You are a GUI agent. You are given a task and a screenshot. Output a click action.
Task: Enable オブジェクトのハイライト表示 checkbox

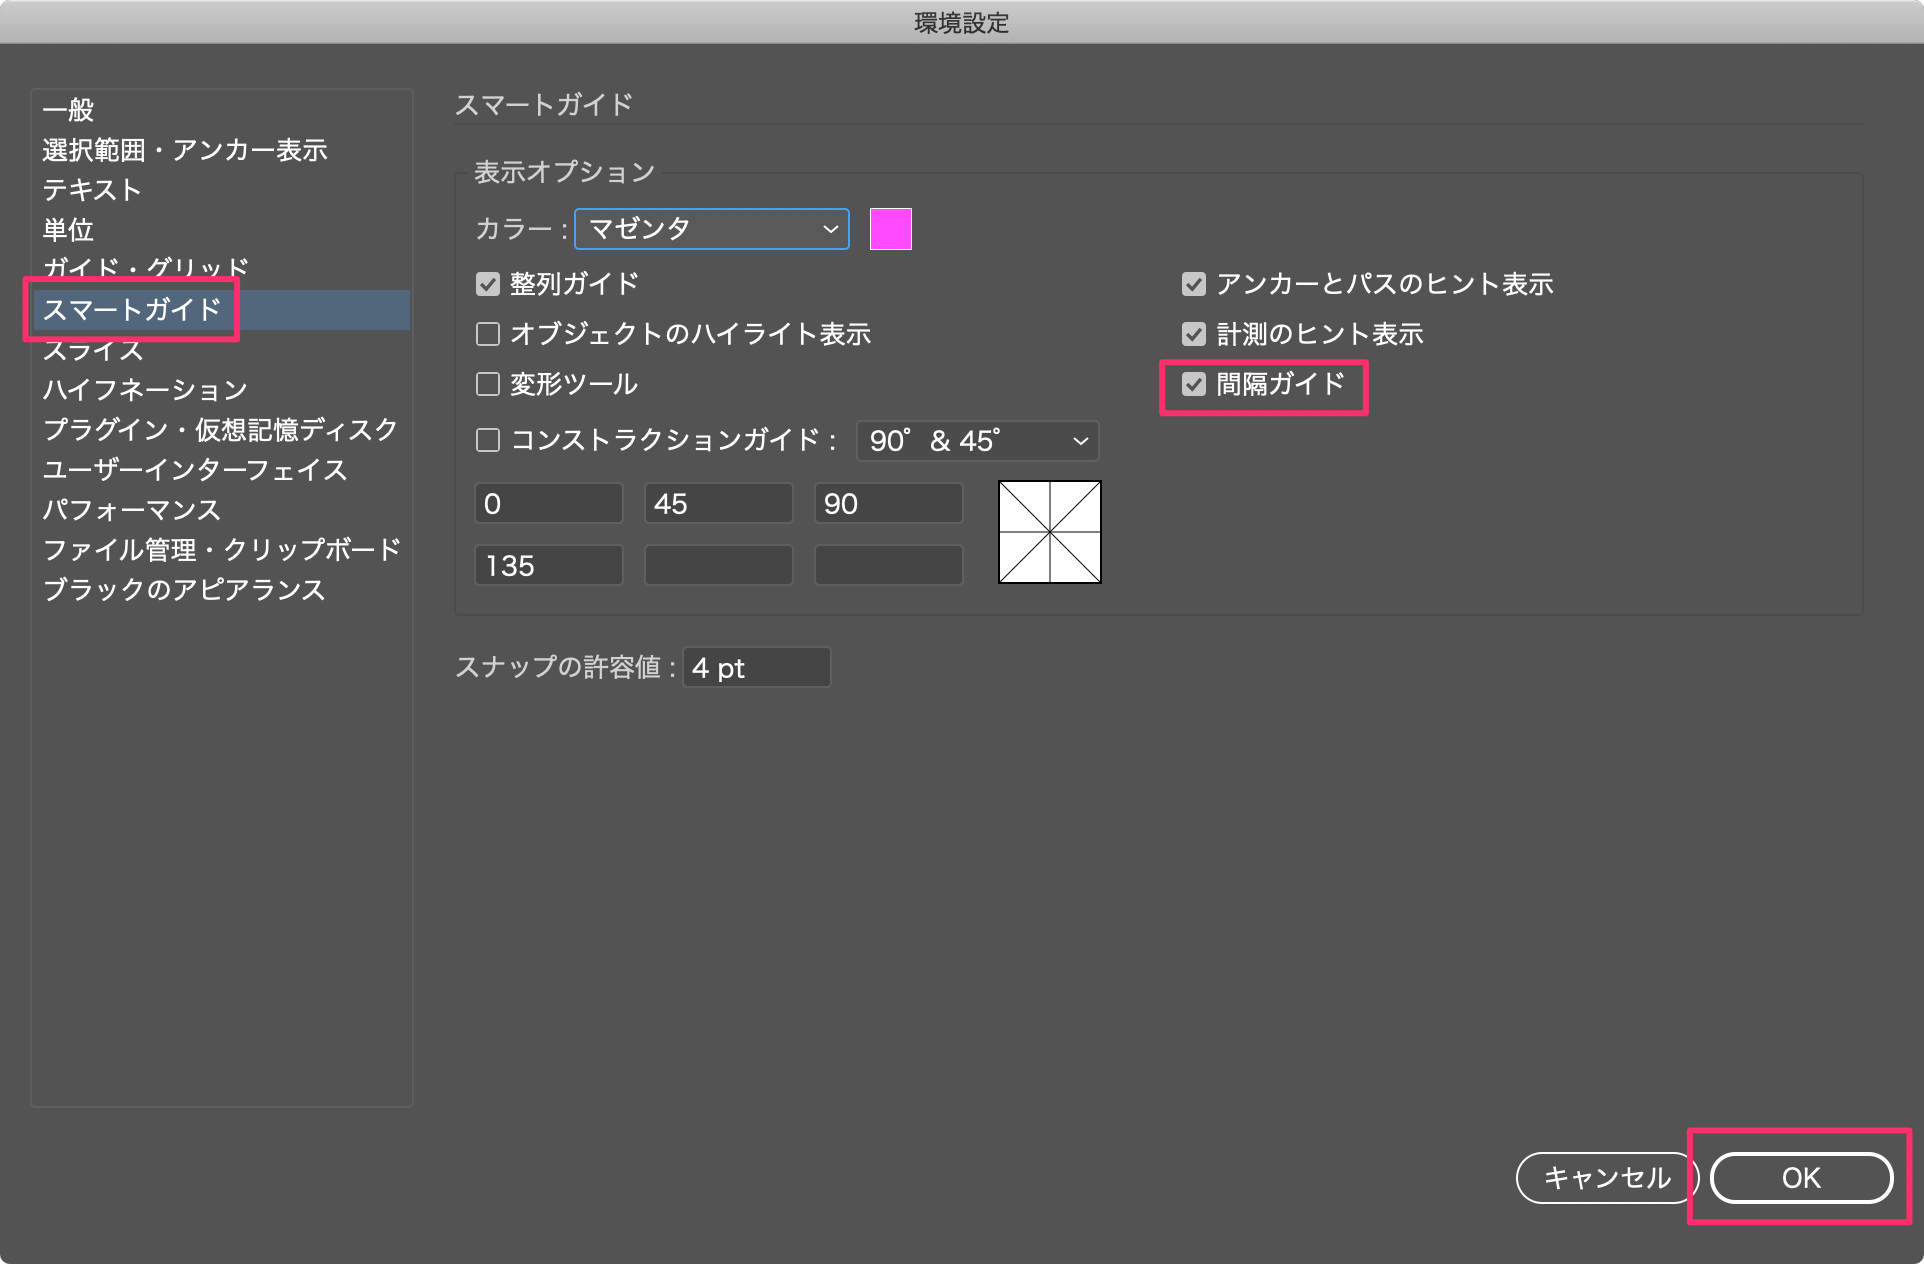tap(488, 334)
